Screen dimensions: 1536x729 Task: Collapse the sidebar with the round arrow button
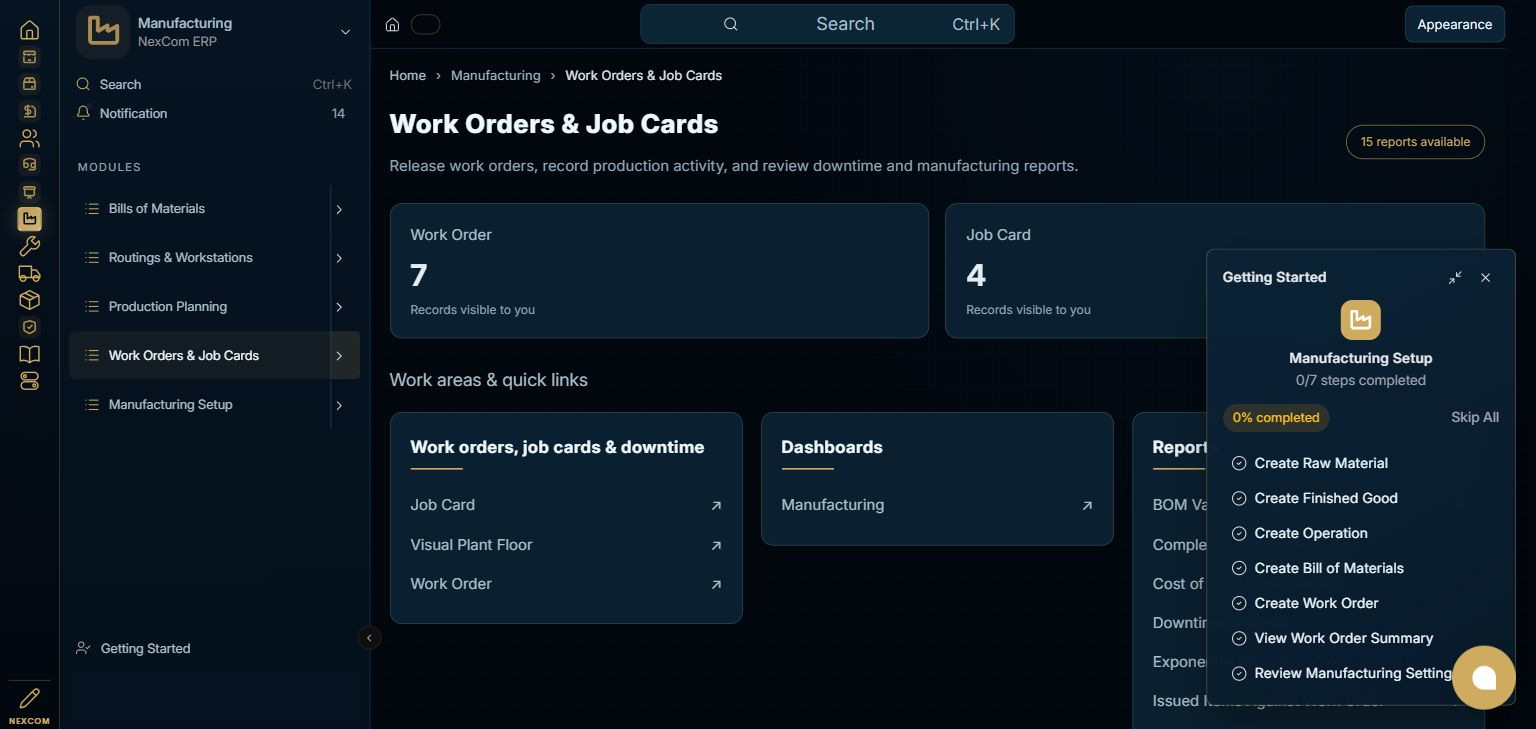[369, 638]
